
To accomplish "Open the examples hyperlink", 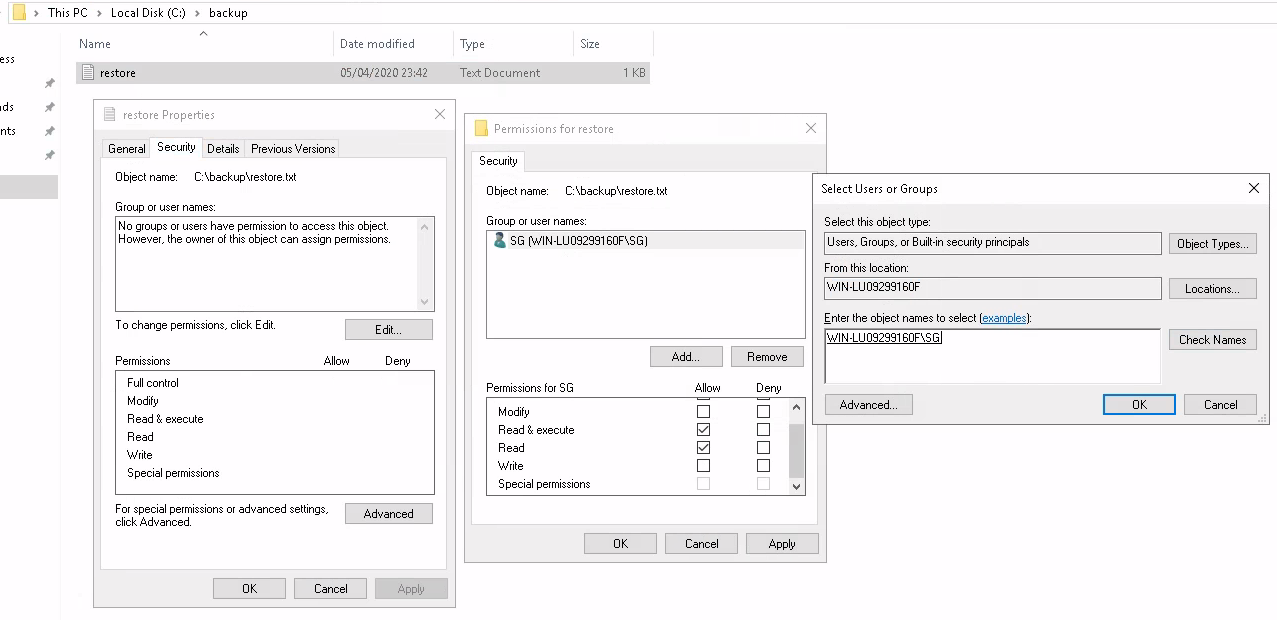I will (x=1004, y=318).
